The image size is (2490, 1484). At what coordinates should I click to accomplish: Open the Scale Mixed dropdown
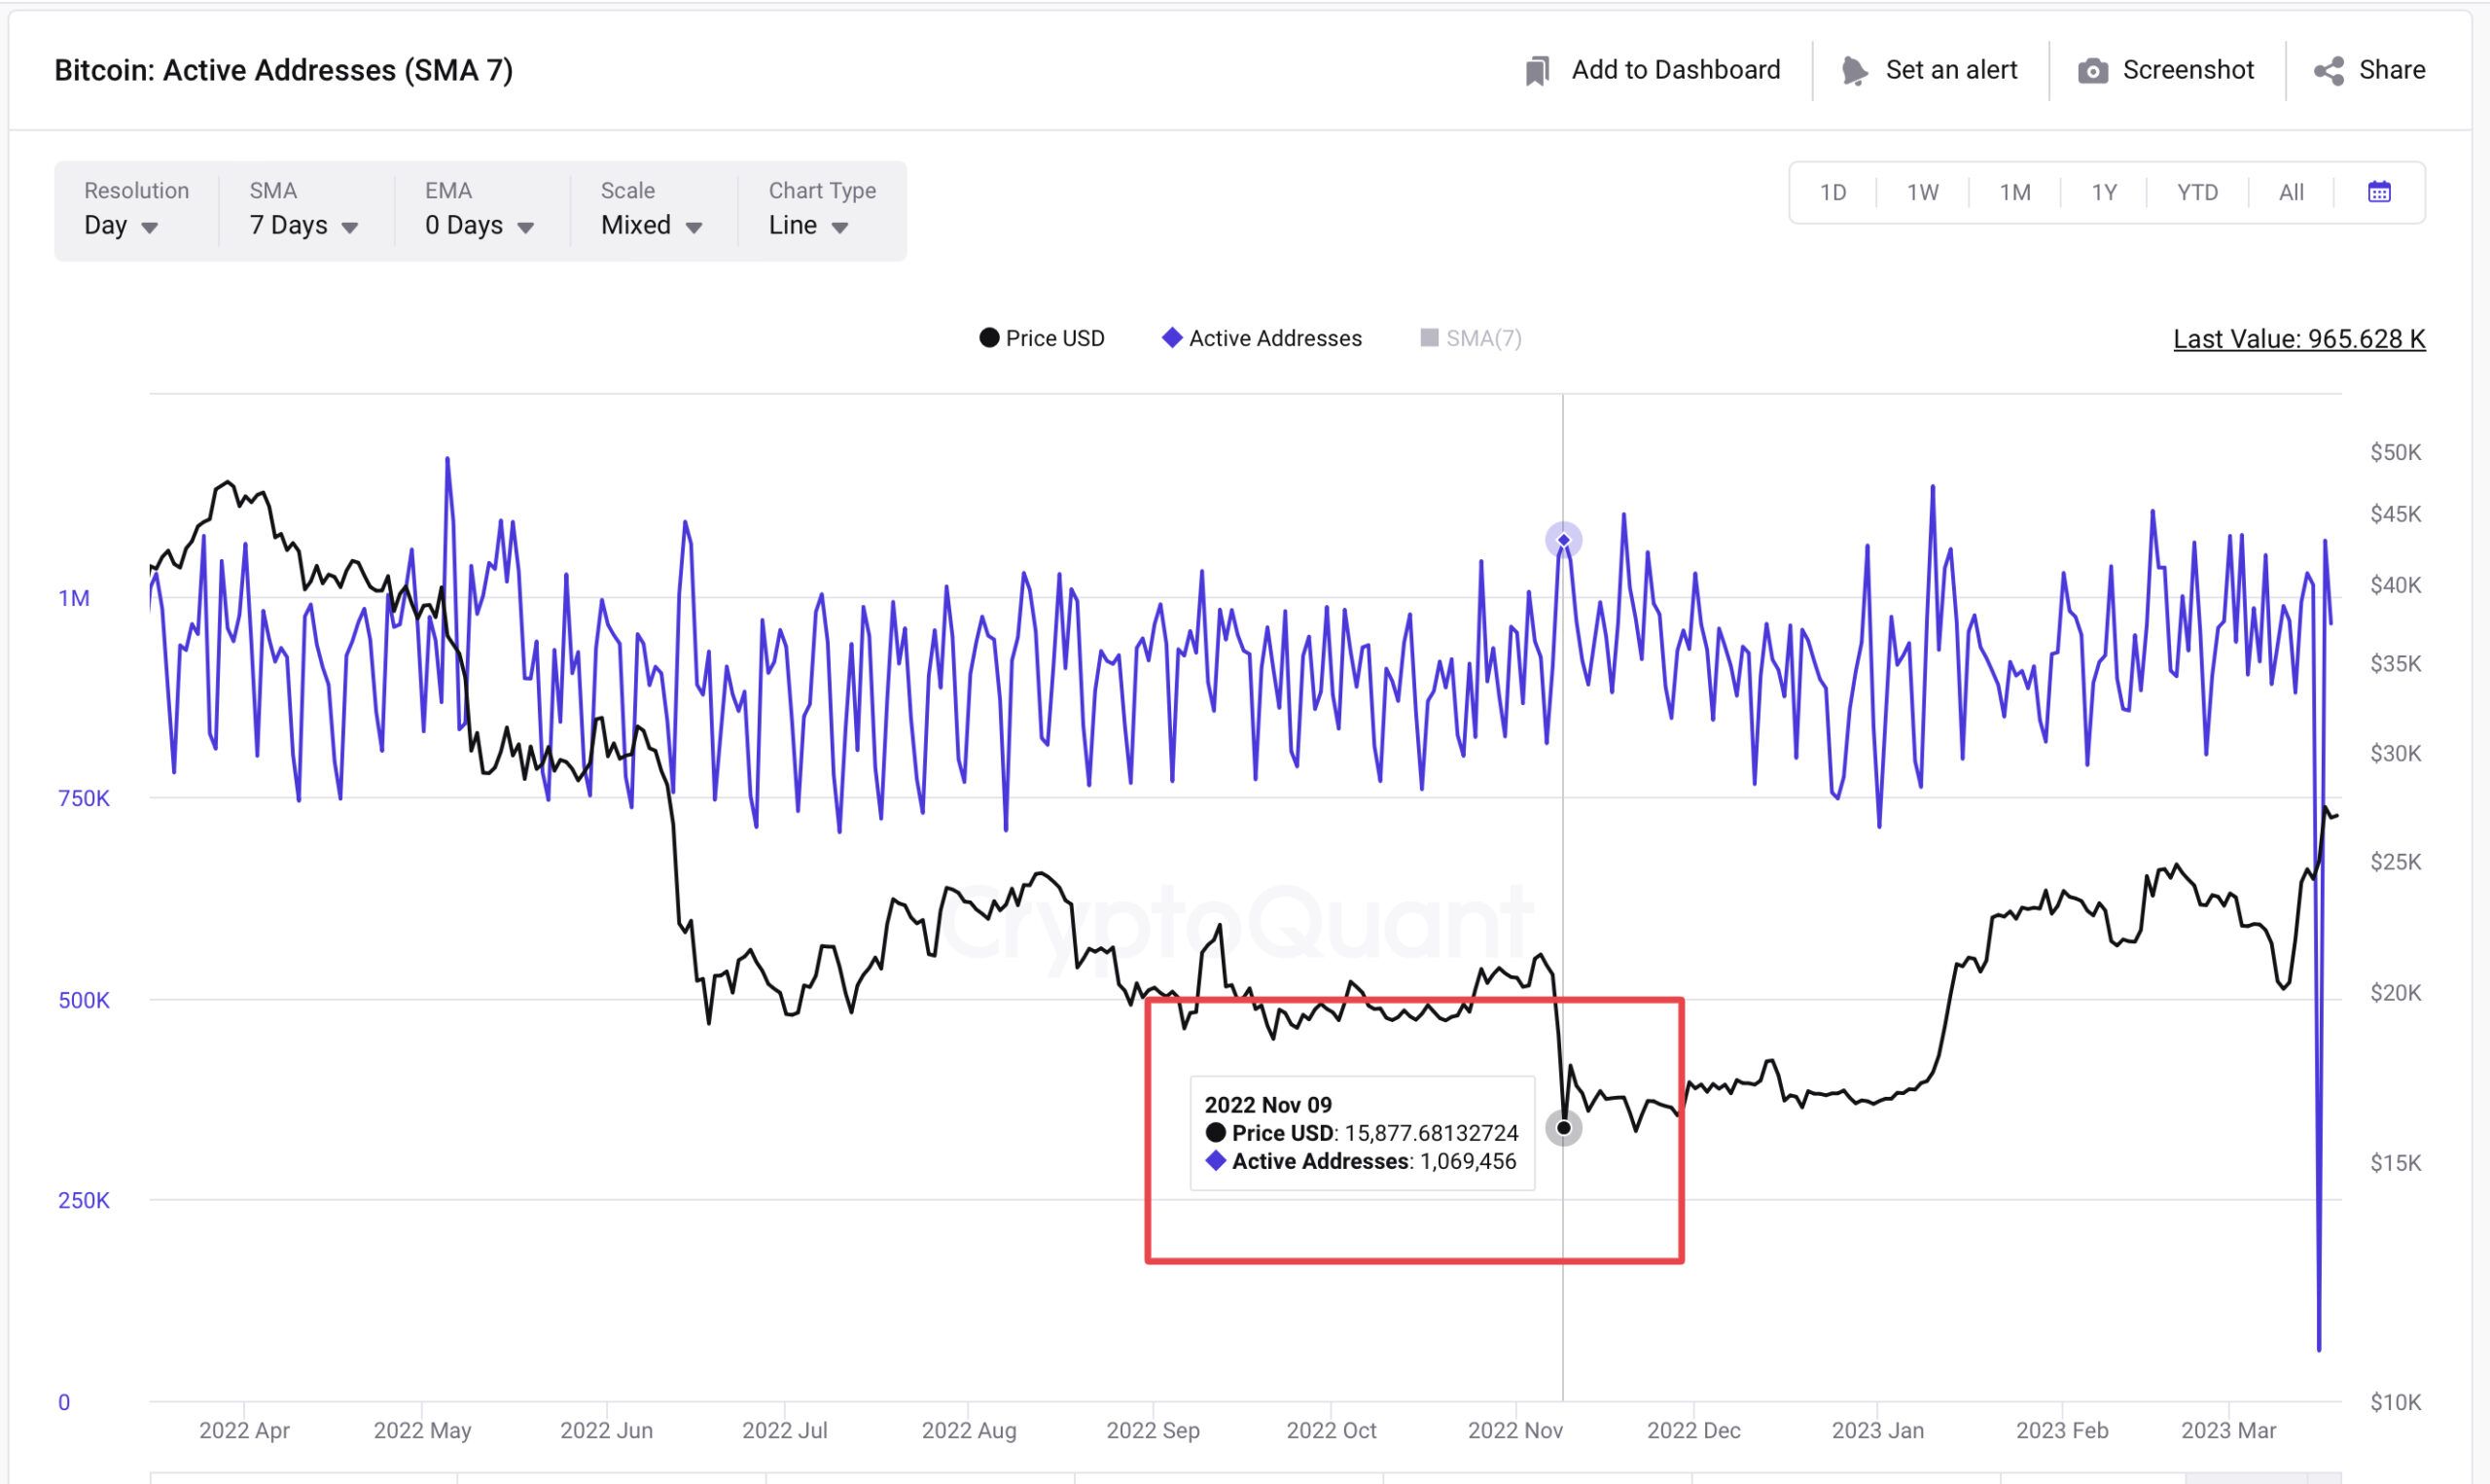[x=651, y=226]
